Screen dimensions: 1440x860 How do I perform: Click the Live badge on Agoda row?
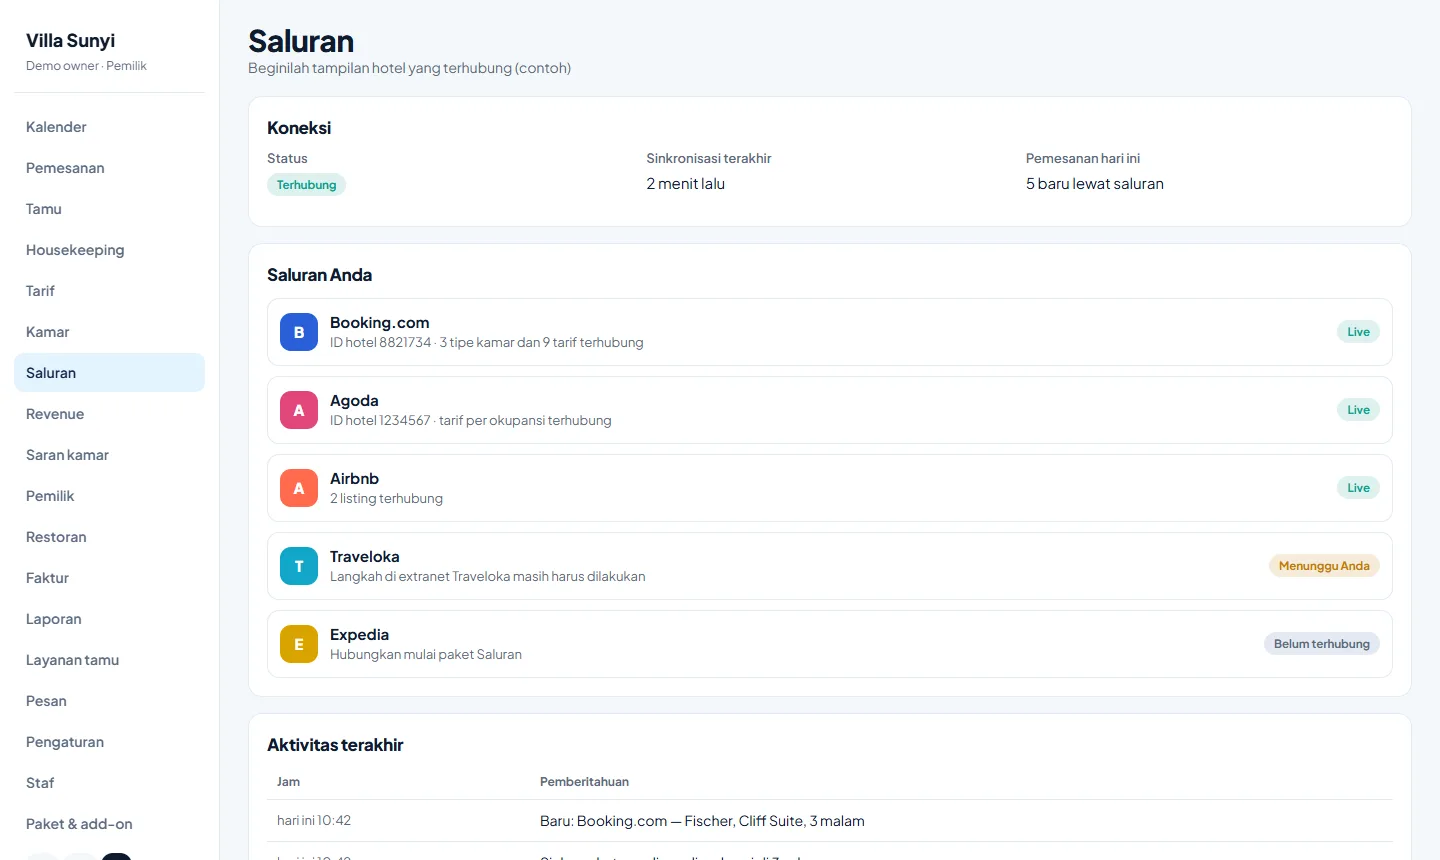click(x=1358, y=410)
